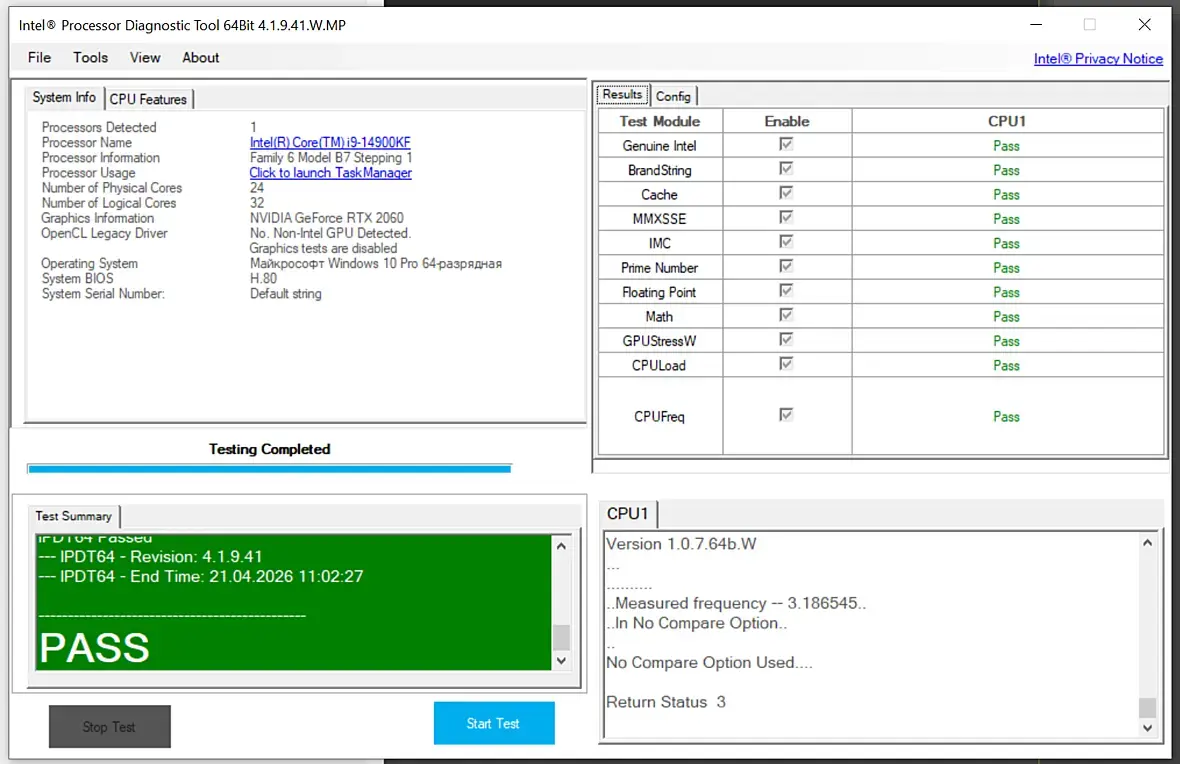Click Test Summary scroll up arrow

click(x=561, y=546)
